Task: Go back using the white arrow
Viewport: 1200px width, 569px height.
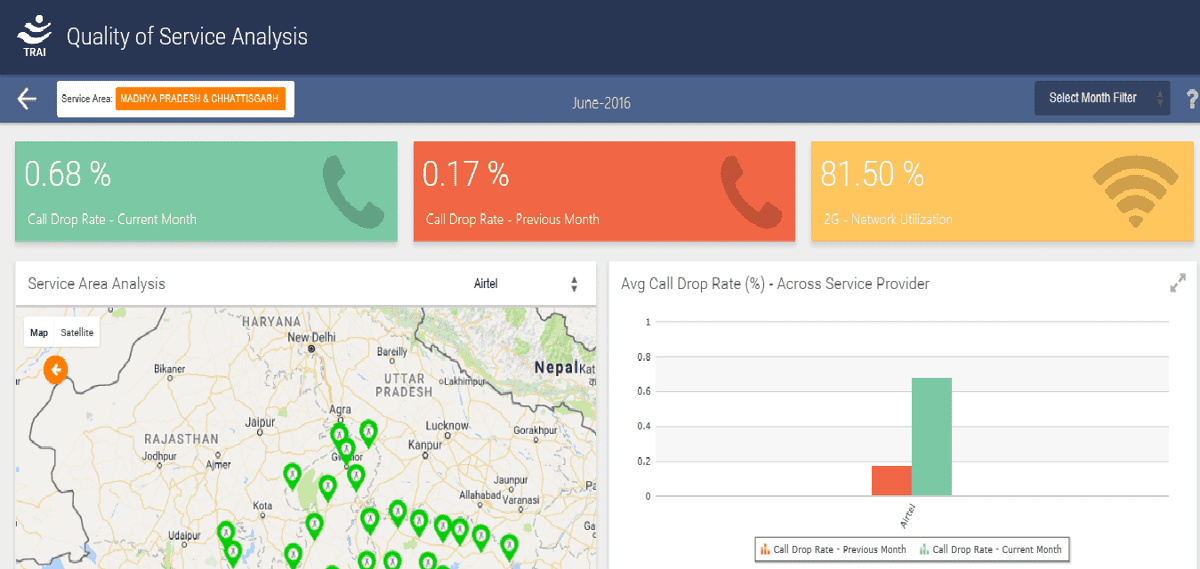Action: click(x=27, y=98)
